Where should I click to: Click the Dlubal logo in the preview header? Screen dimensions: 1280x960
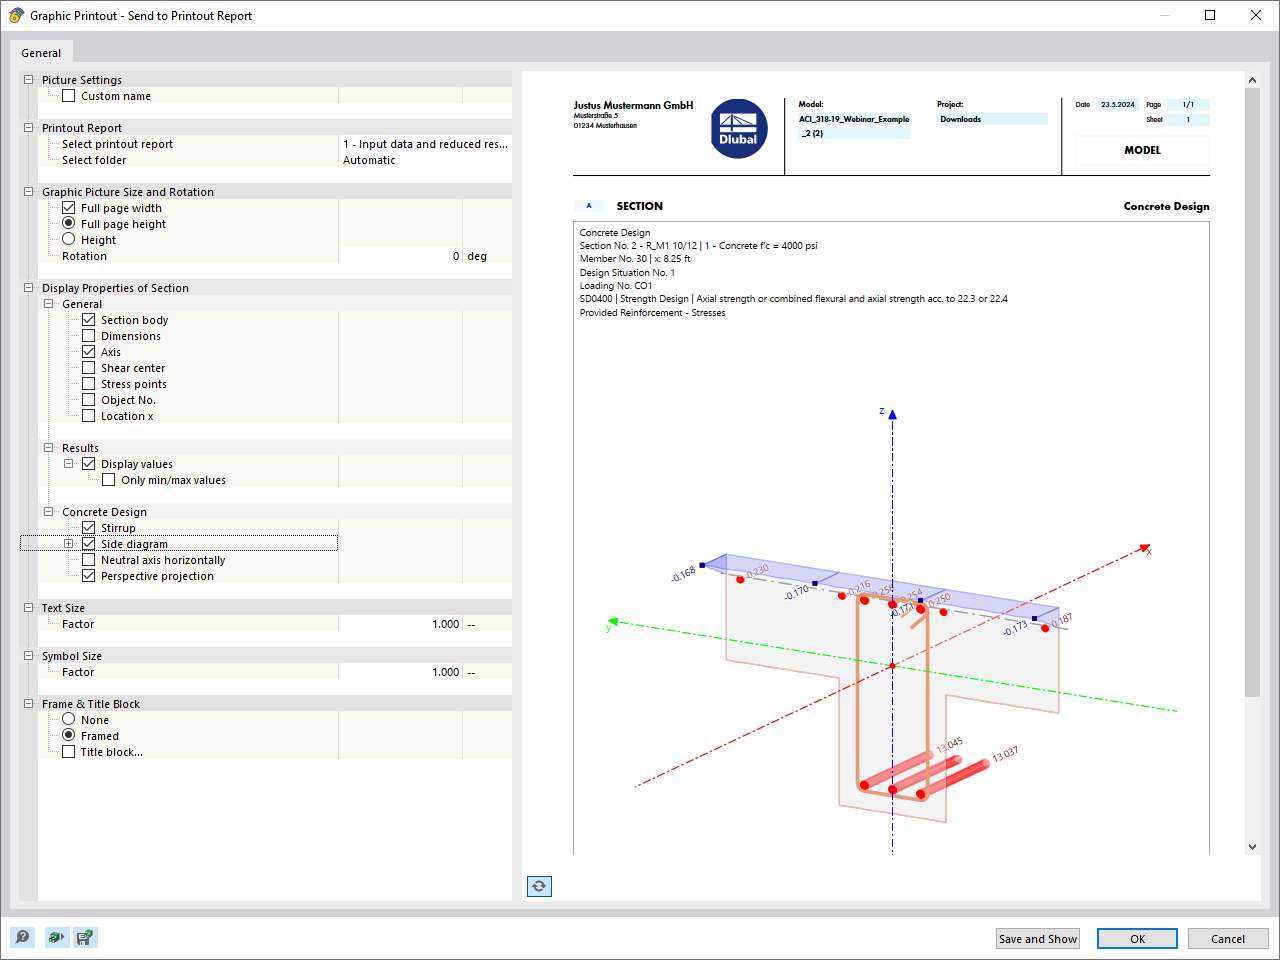click(739, 128)
